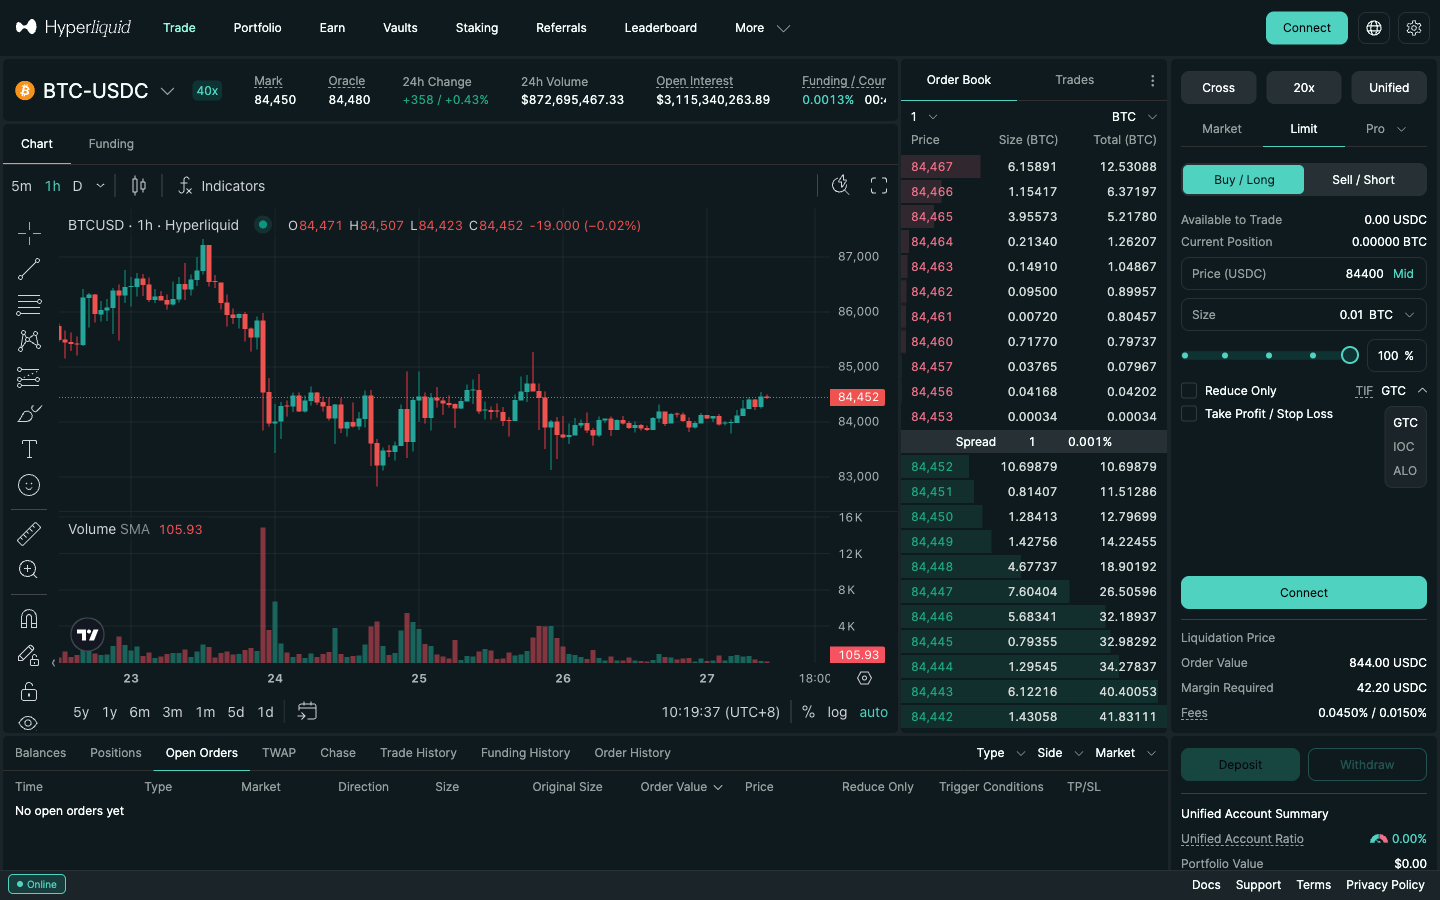
Task: Open chart go-to-date calendar
Action: (x=307, y=711)
